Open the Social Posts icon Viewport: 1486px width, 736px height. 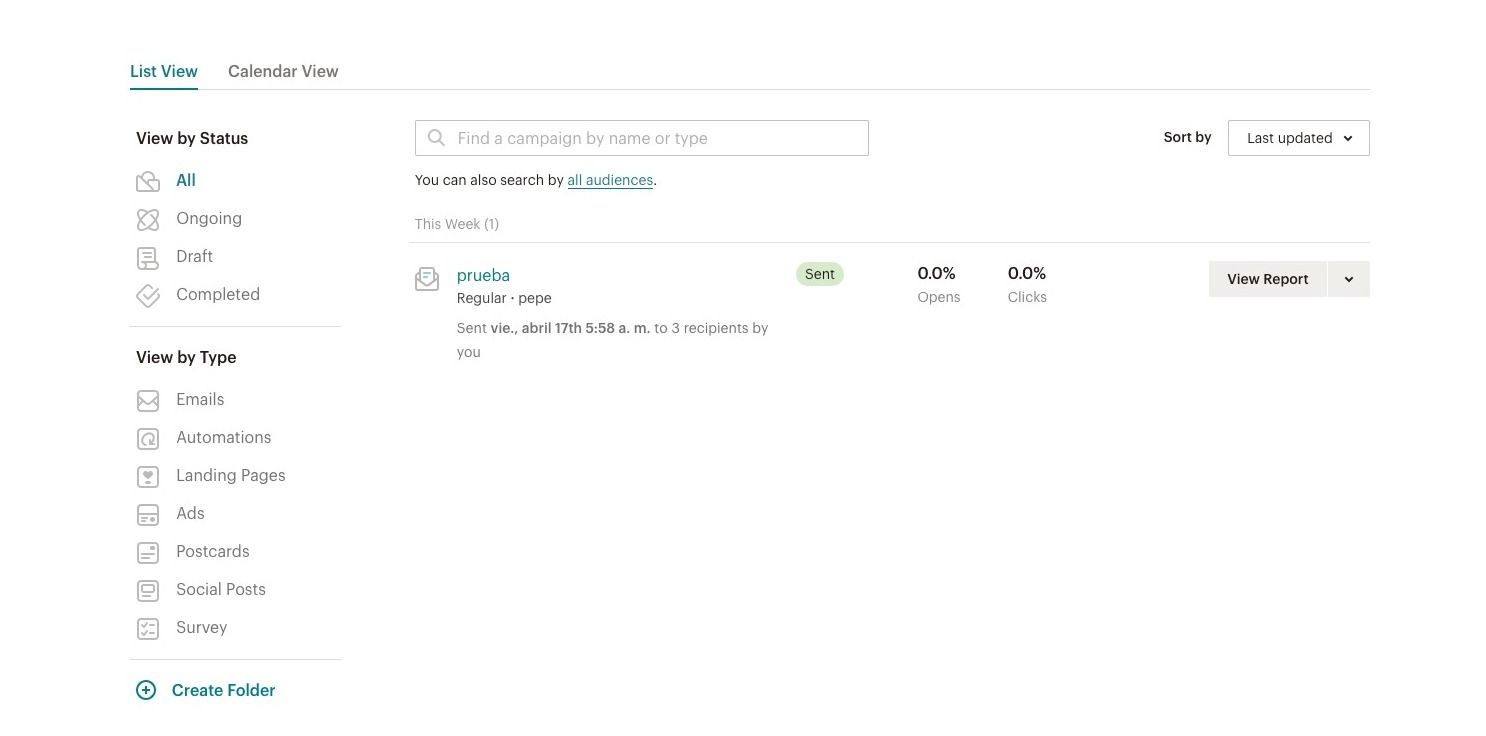coord(148,591)
